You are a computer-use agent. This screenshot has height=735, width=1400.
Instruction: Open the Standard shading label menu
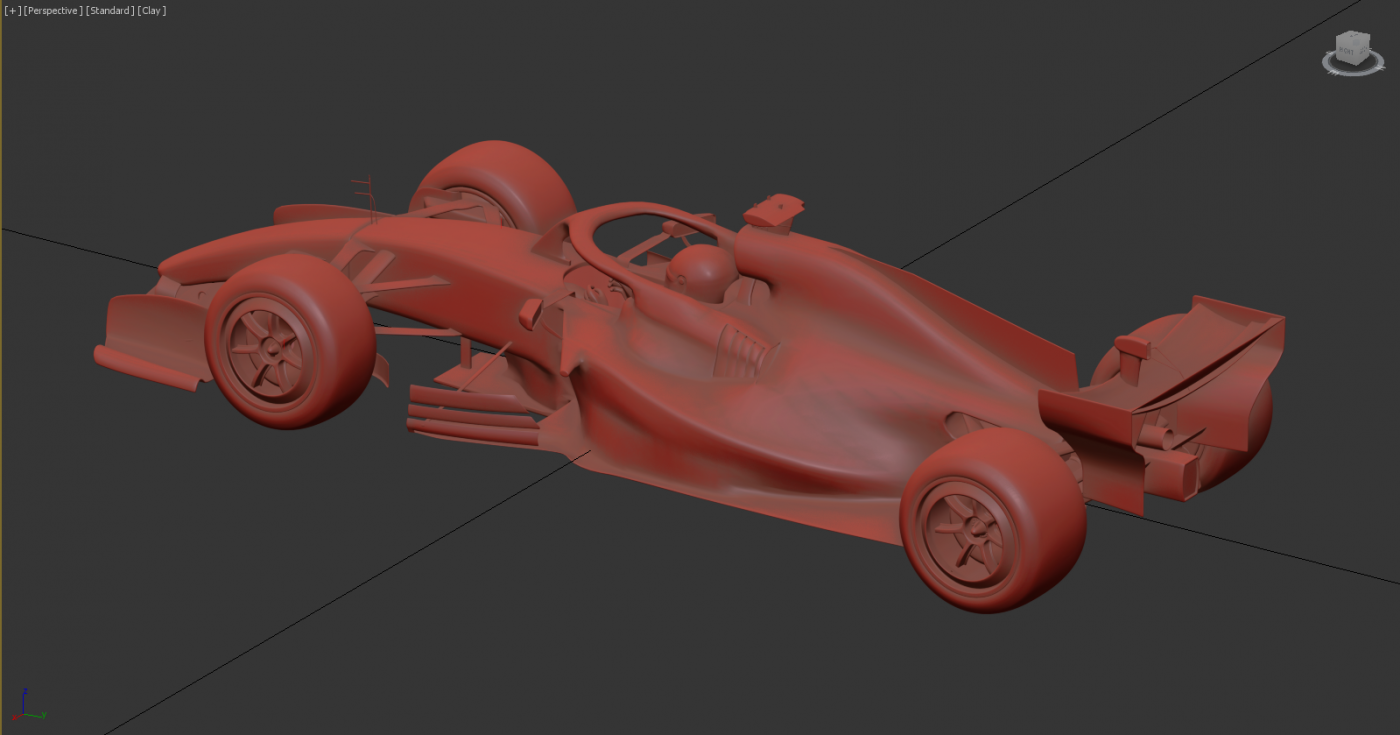click(x=110, y=10)
